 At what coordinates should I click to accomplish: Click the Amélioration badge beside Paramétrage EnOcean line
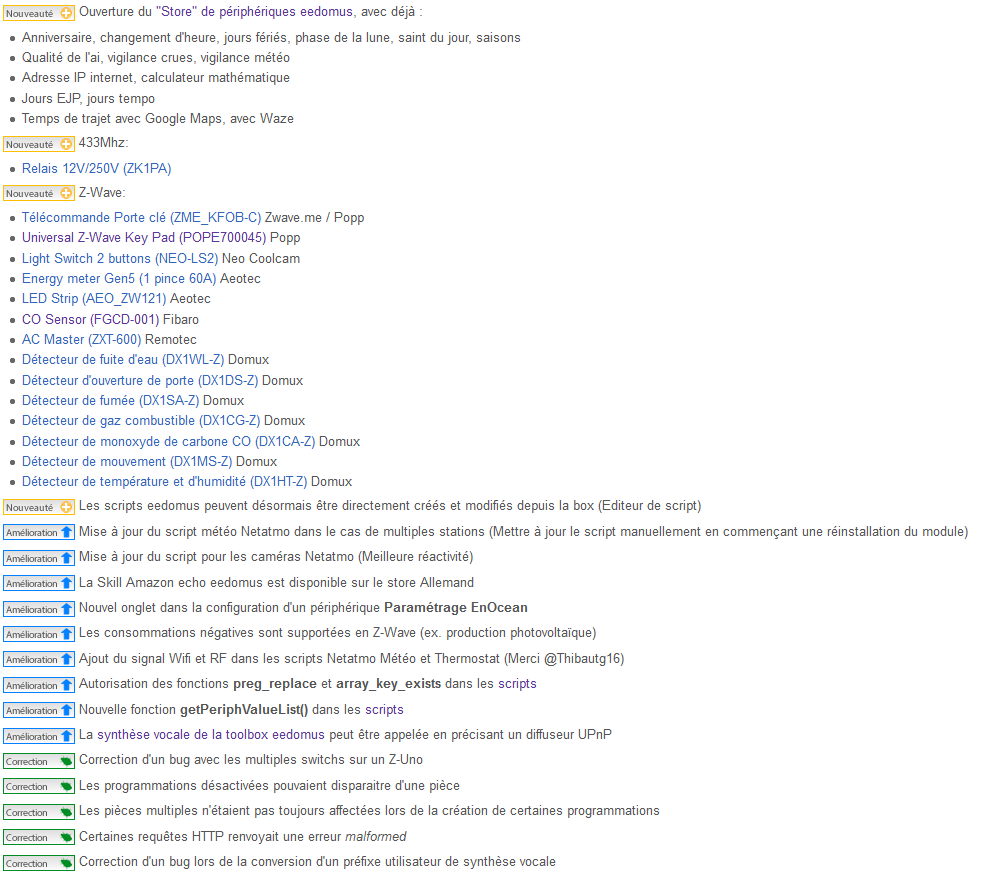(x=39, y=609)
